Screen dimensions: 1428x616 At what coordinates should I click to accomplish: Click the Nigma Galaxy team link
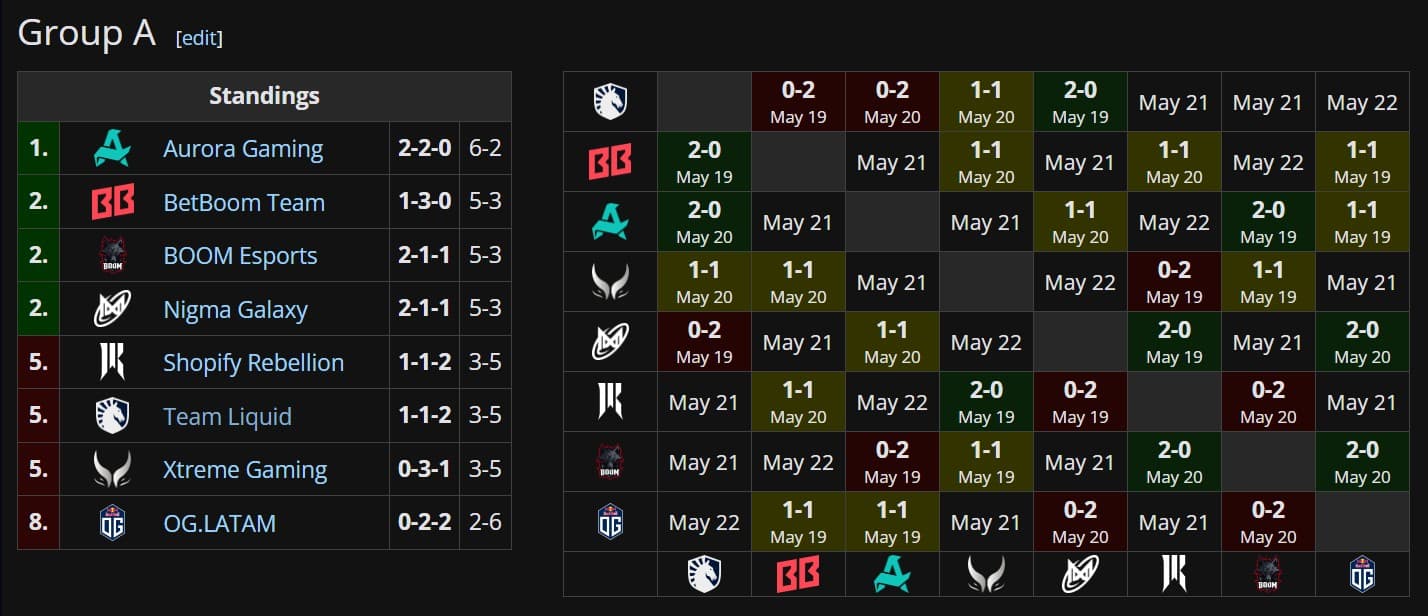click(235, 308)
